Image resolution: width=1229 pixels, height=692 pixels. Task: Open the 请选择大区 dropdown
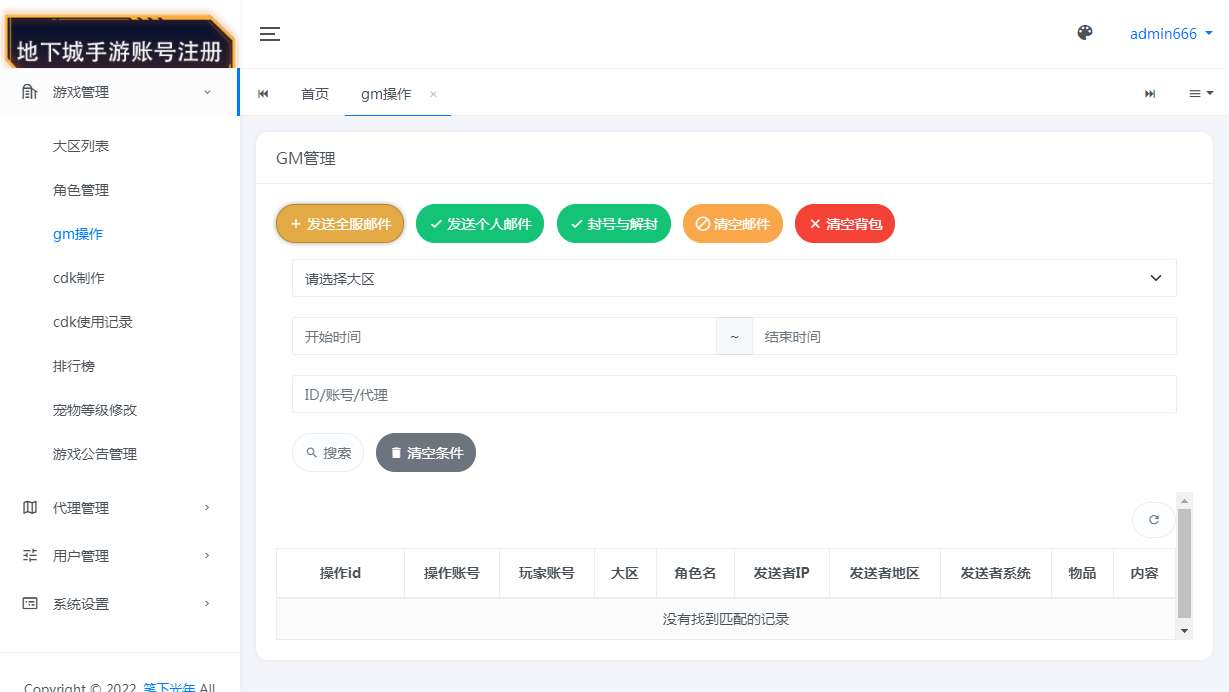[734, 278]
